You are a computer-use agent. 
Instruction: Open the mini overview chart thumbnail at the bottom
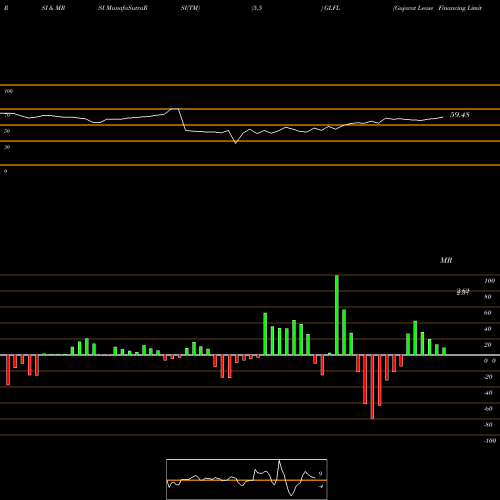247,479
